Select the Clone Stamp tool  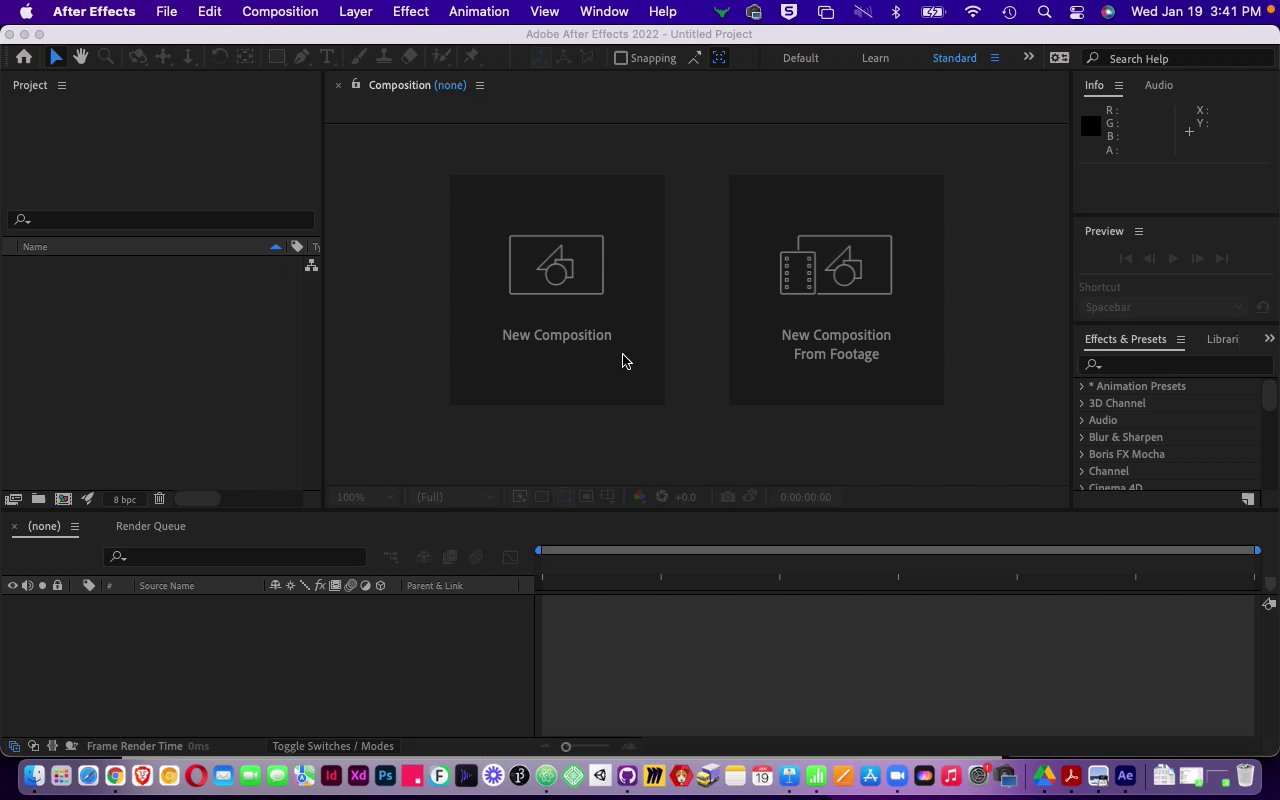coord(383,57)
